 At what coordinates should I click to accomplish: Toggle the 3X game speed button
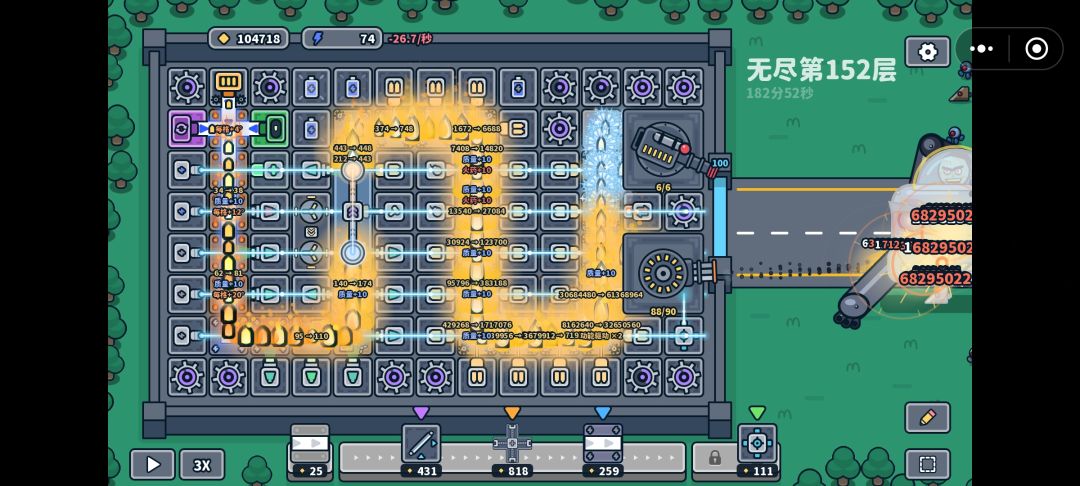(202, 465)
